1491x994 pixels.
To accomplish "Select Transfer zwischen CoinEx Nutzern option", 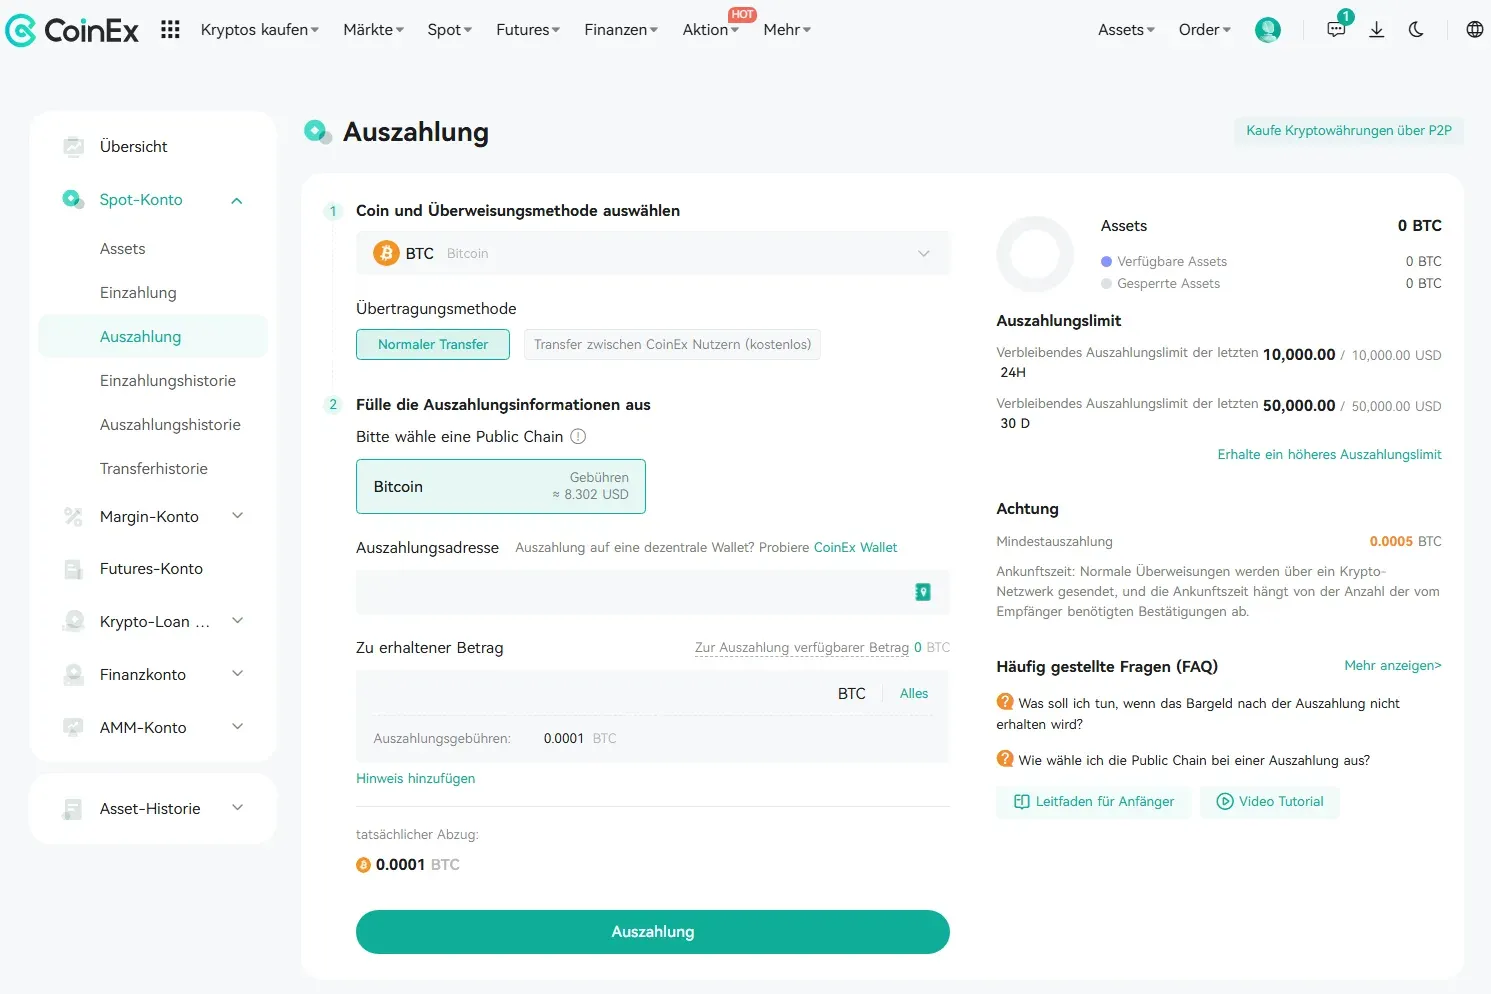I will (672, 344).
